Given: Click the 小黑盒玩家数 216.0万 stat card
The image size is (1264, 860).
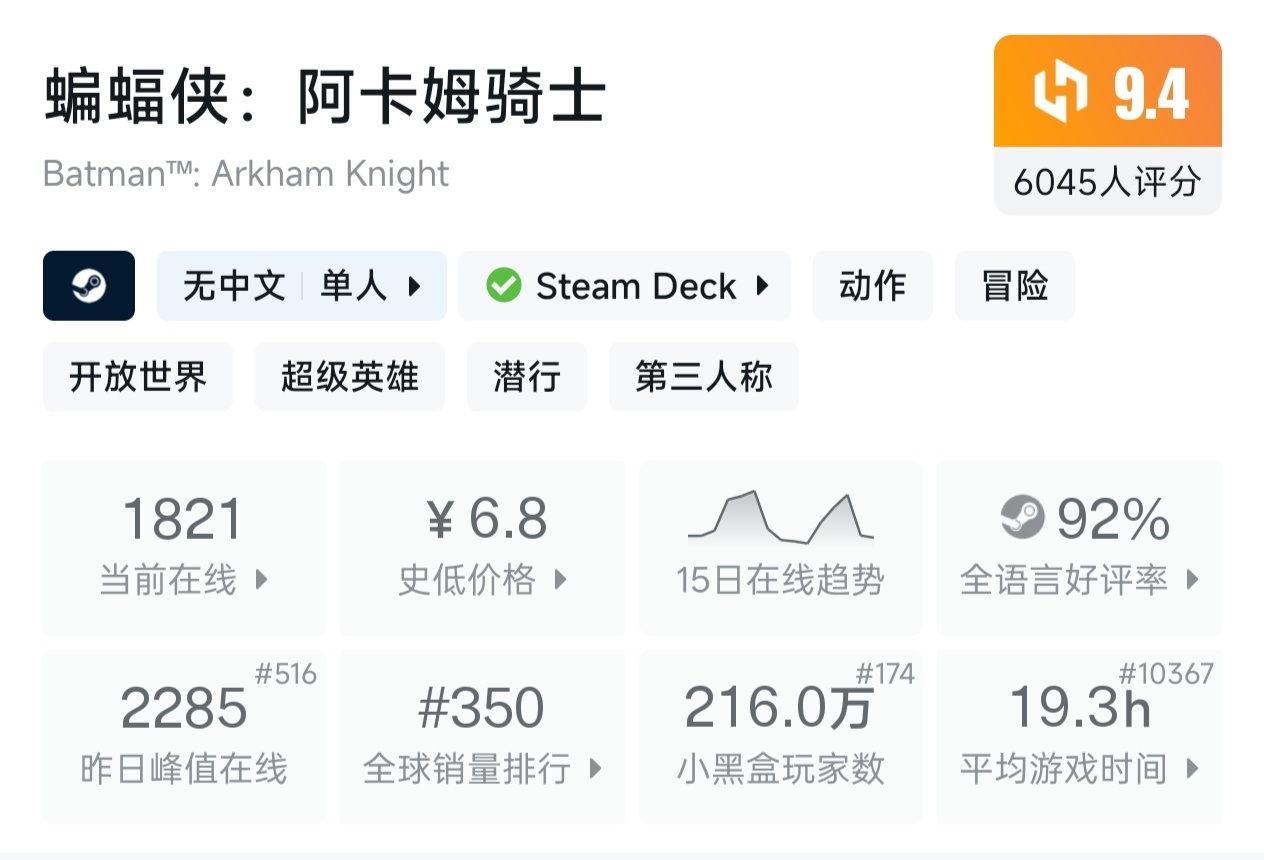Looking at the screenshot, I should pos(780,737).
